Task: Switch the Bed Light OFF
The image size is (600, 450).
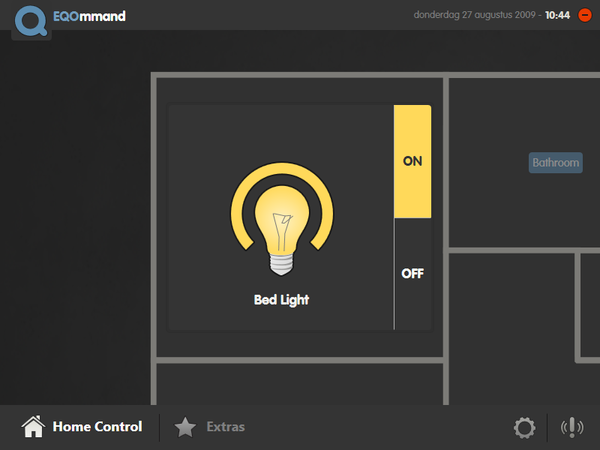Action: [x=412, y=274]
